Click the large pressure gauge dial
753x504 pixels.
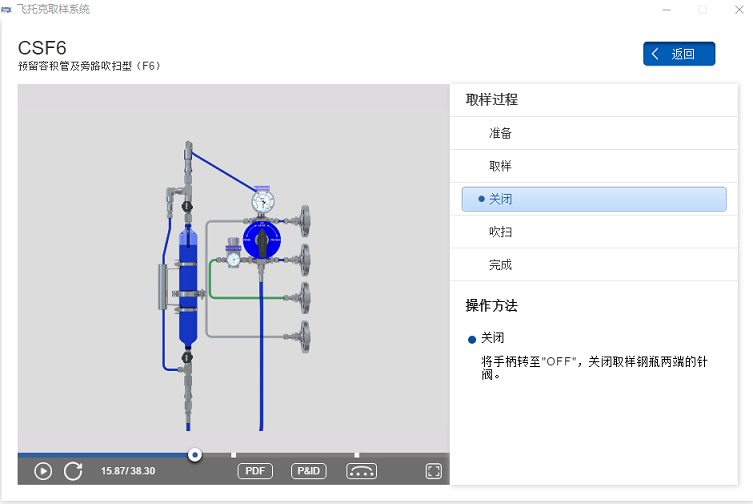[x=263, y=201]
